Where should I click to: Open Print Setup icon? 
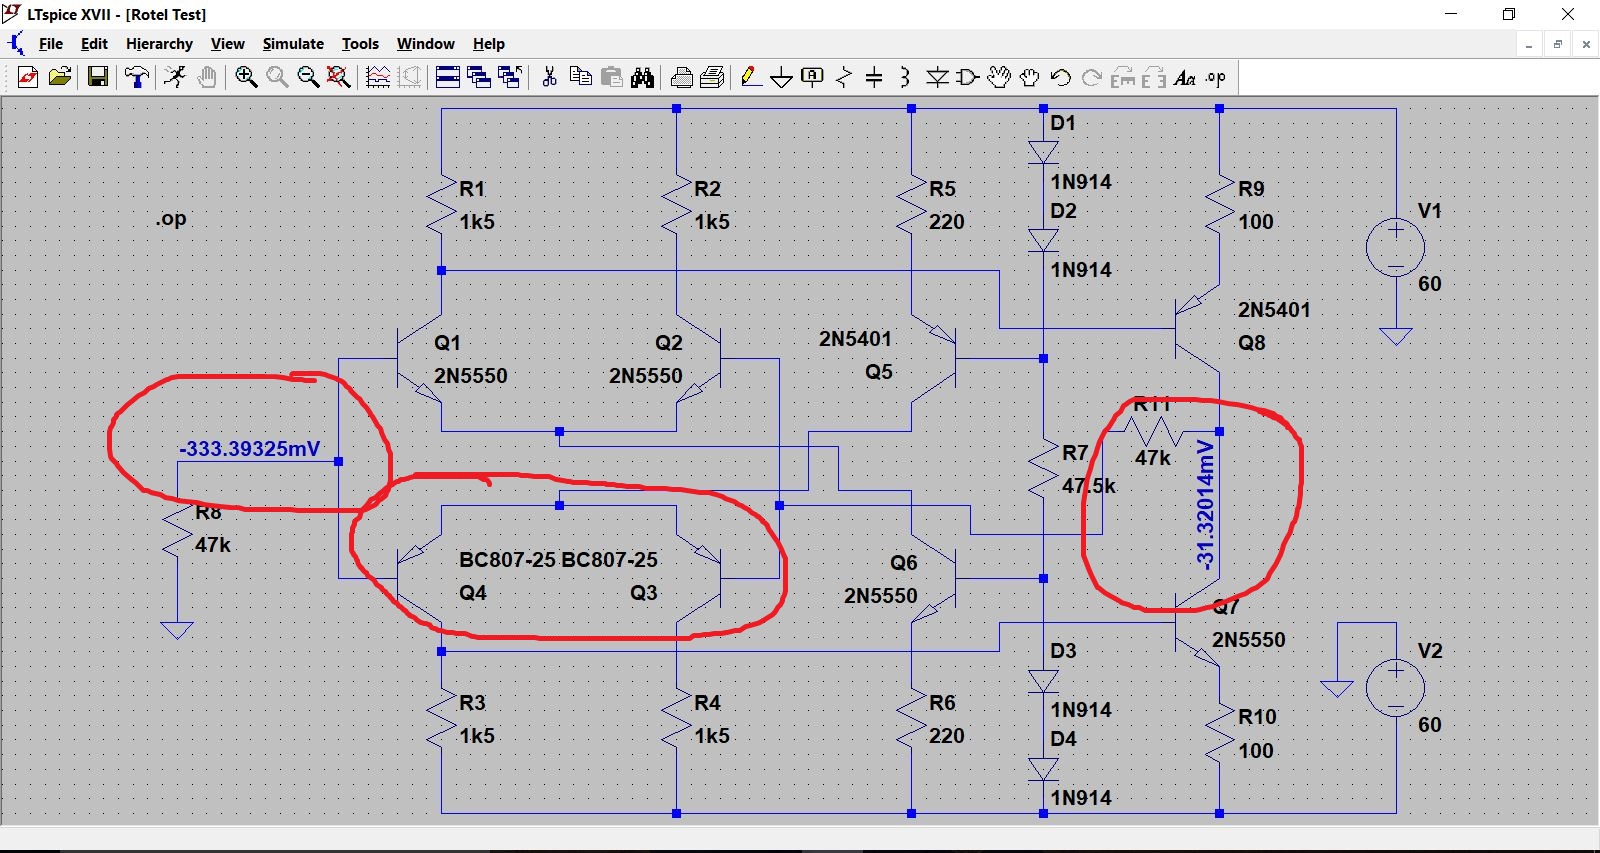[x=713, y=77]
